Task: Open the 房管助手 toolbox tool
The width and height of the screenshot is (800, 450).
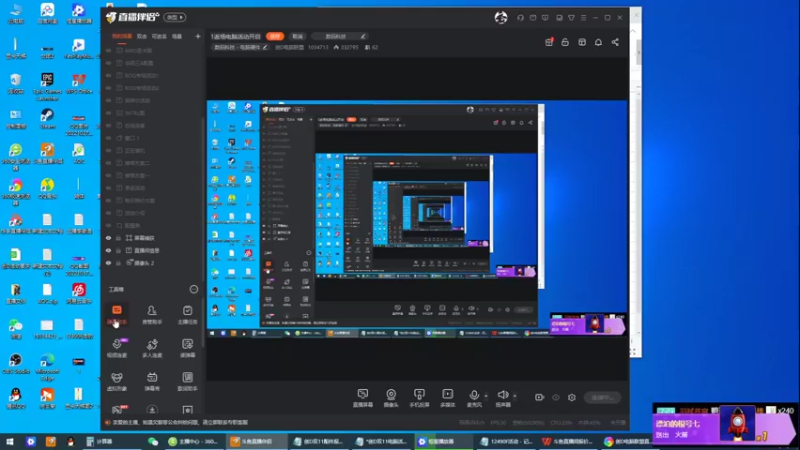Action: click(x=152, y=314)
